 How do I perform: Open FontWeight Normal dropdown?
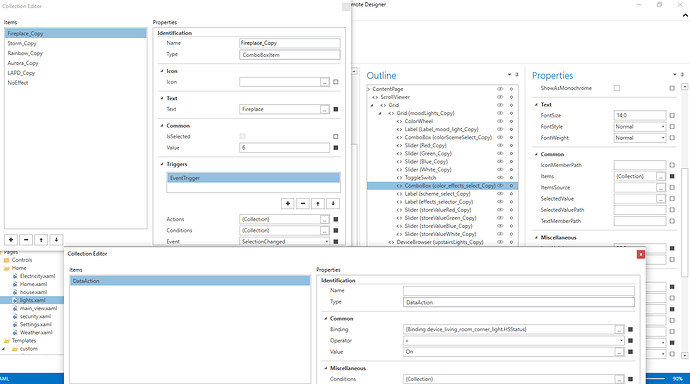663,138
